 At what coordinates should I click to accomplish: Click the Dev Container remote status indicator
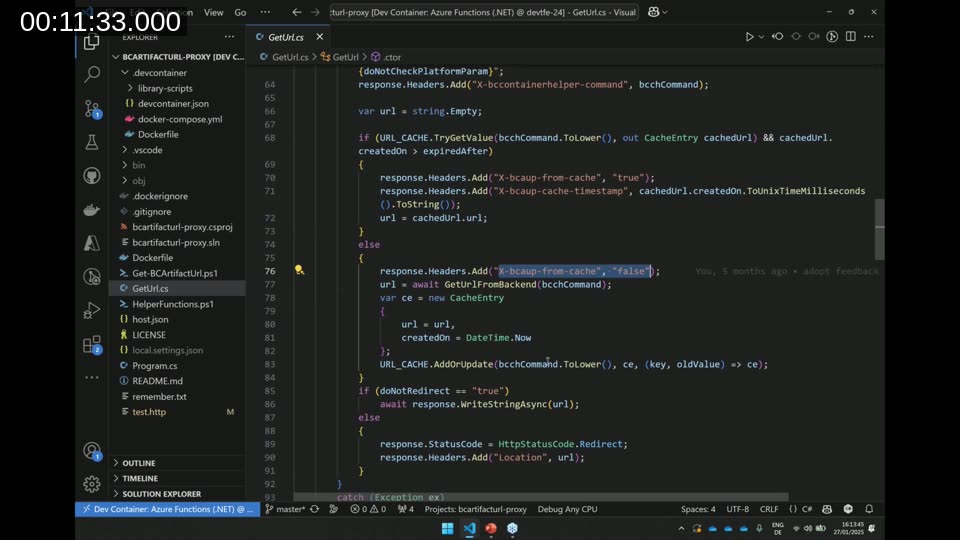168,509
